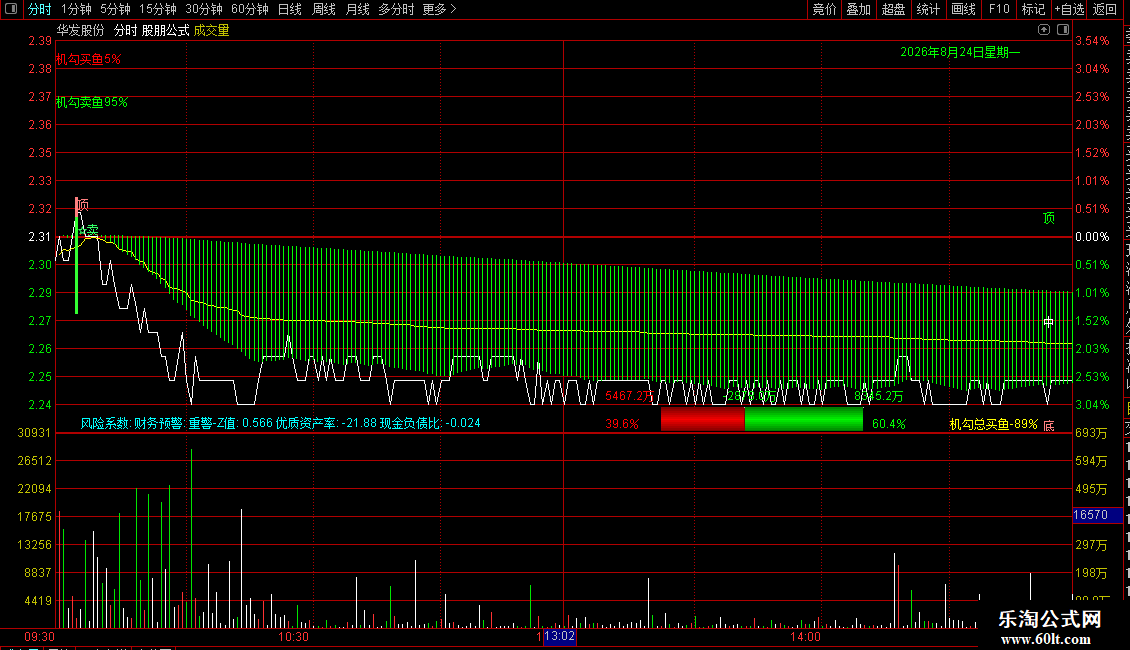Click the 8345.2万 amount label
Screen dimensions: 1130x650
[878, 396]
